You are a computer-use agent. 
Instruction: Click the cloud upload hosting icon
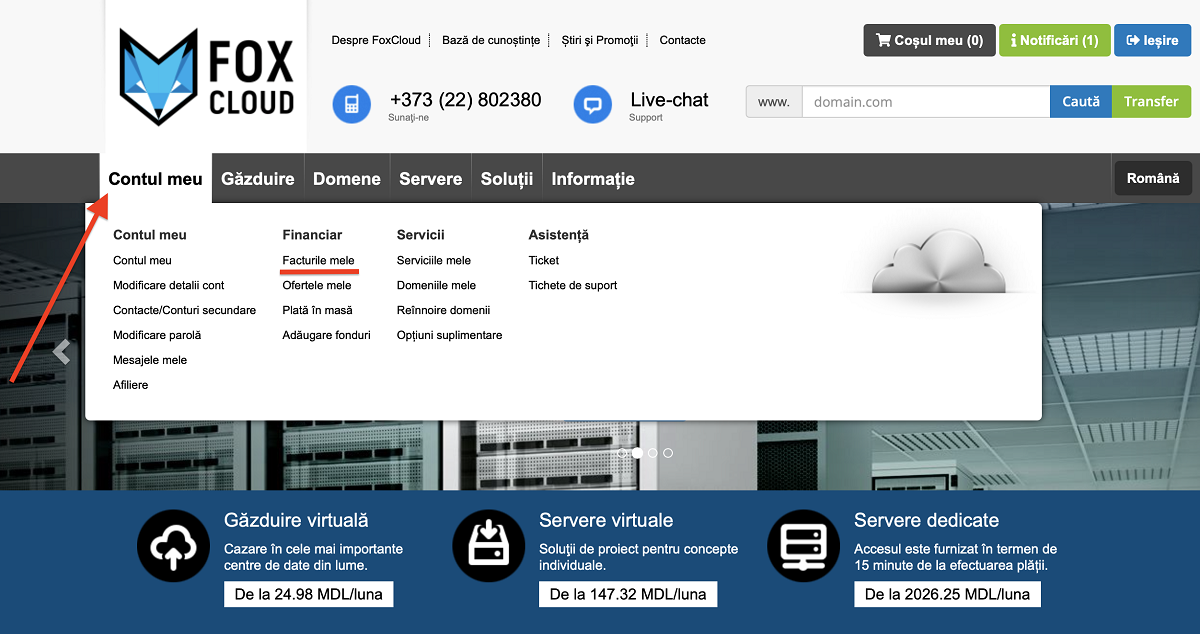(x=173, y=546)
